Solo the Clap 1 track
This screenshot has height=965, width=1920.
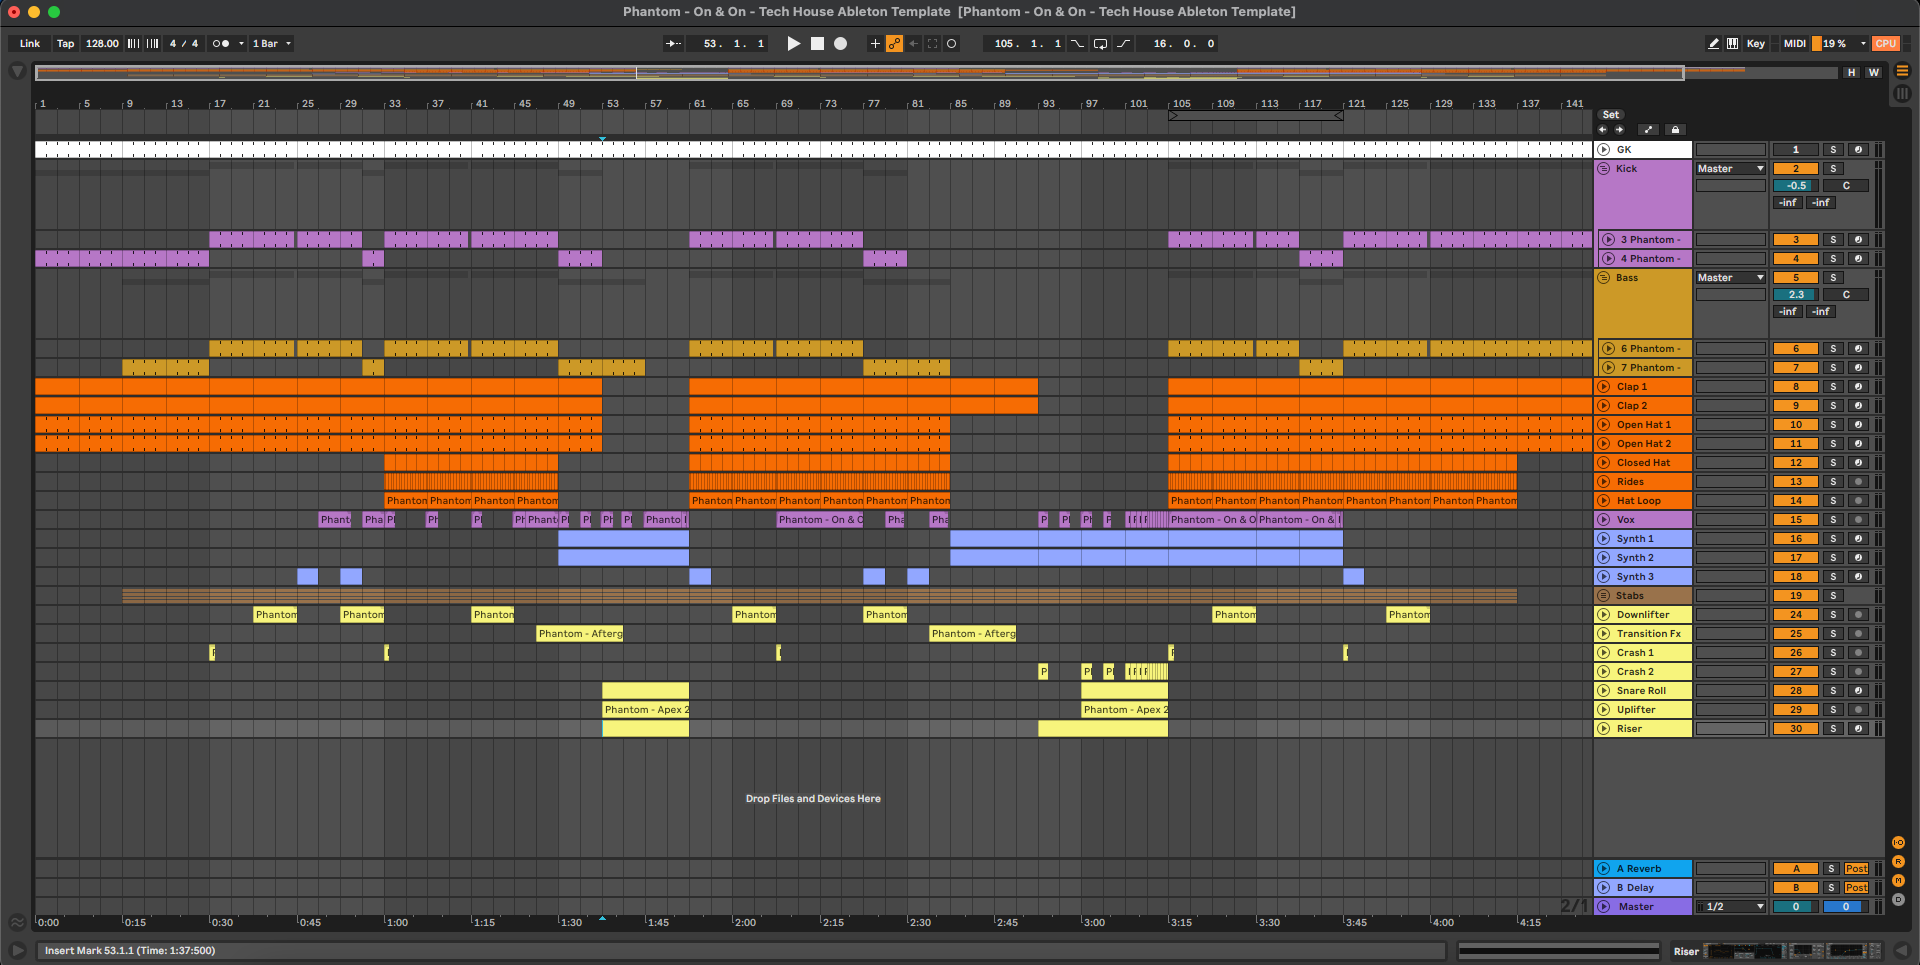(x=1833, y=387)
